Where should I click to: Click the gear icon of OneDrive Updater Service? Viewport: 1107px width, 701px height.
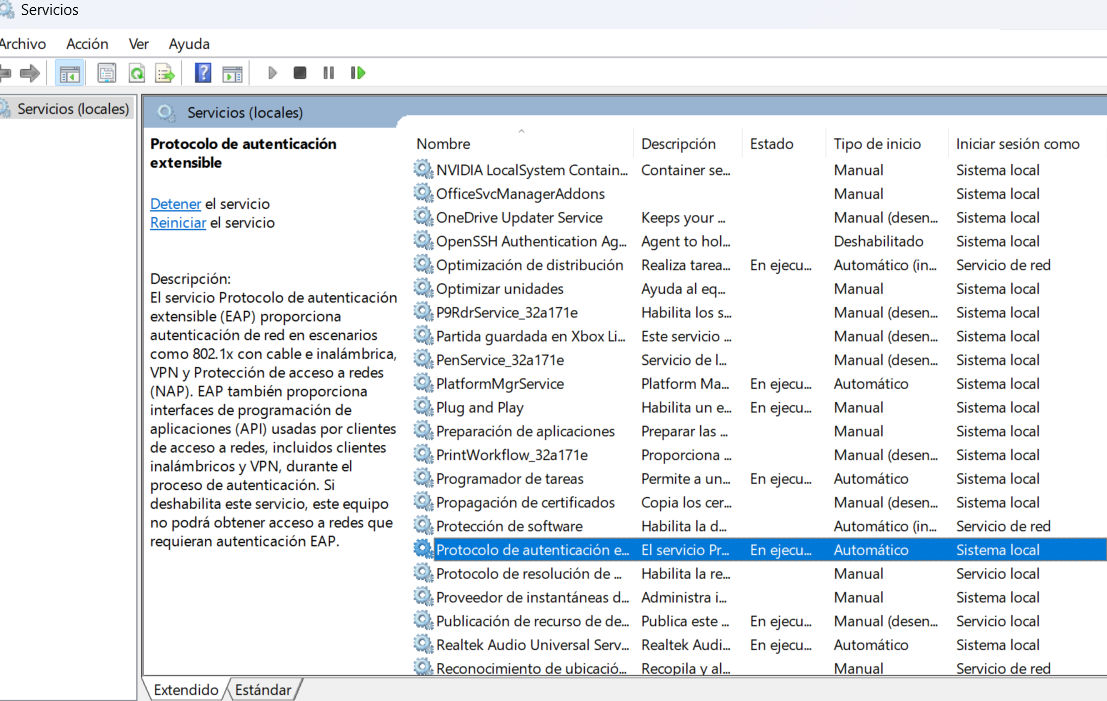tap(423, 217)
